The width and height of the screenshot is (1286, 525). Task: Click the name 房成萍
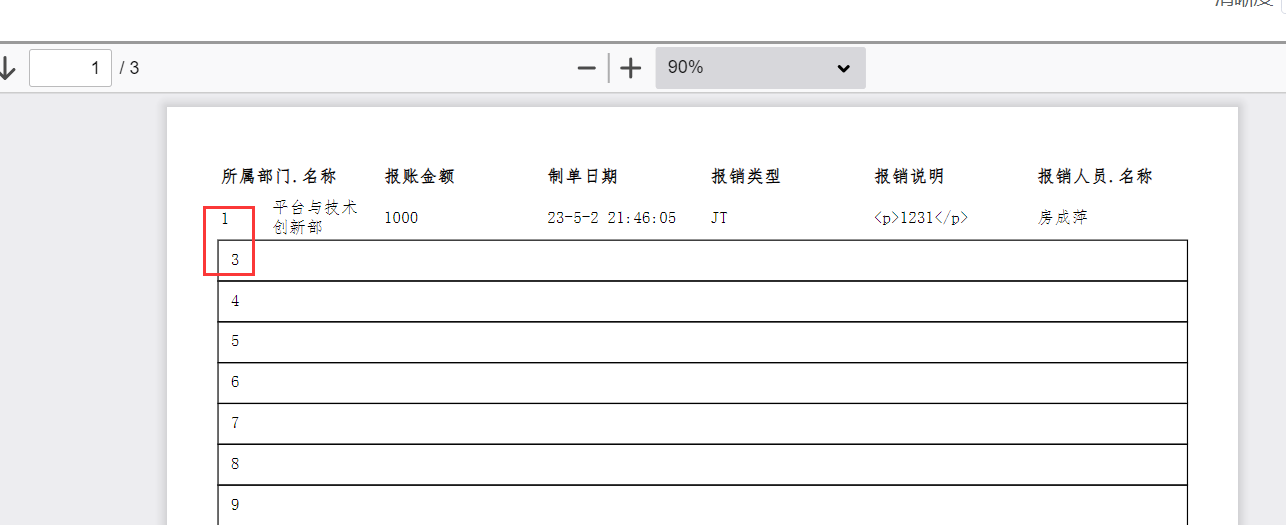1062,217
